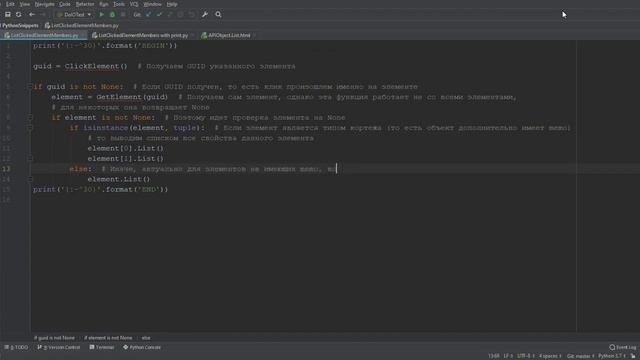Navigate forward with the right arrow icon
This screenshot has width=640, height=360.
pos(43,14)
